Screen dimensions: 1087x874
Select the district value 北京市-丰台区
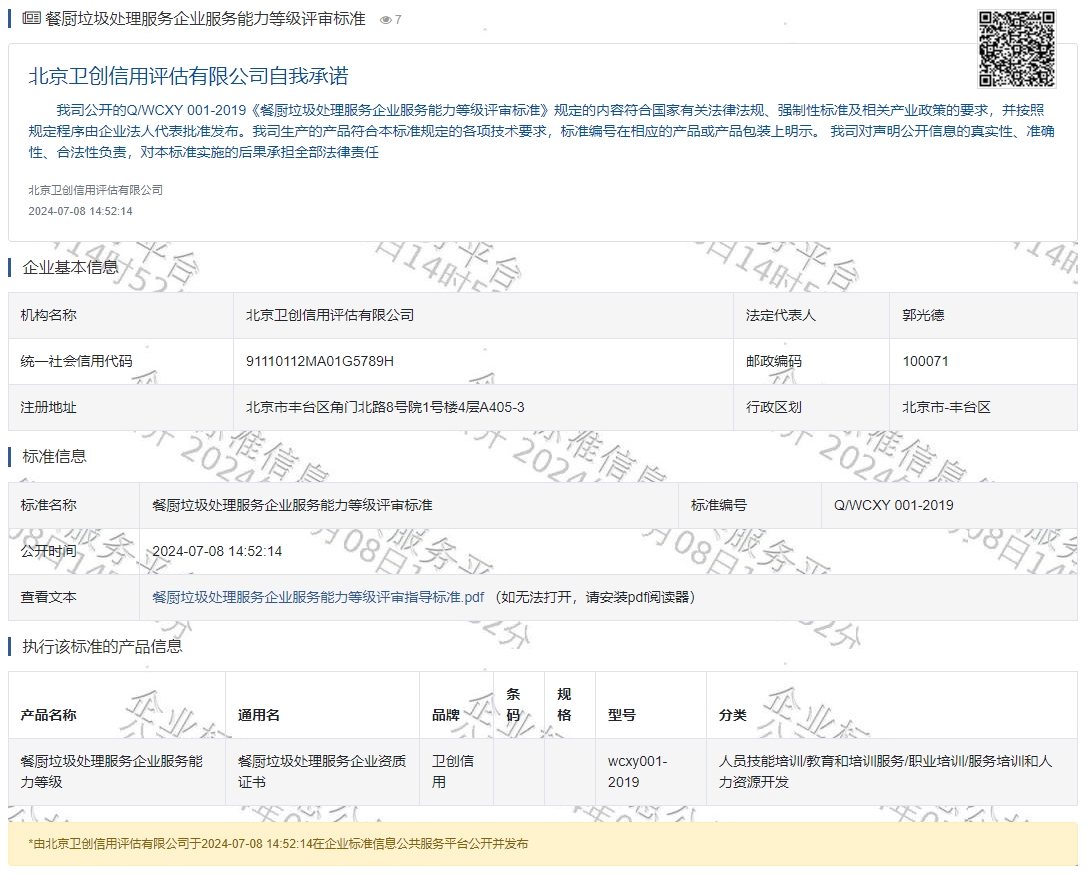tap(946, 408)
